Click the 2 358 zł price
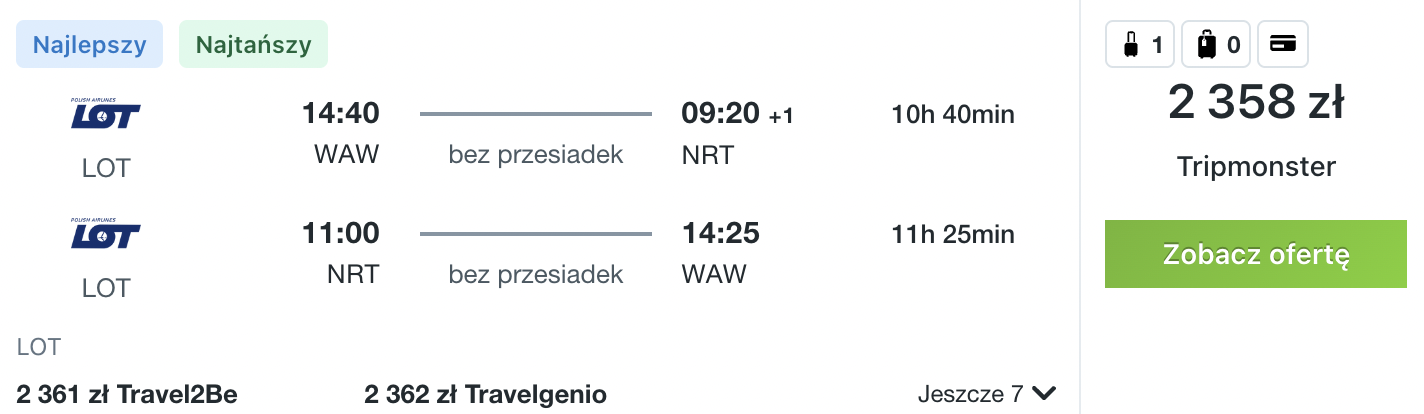 point(1256,104)
